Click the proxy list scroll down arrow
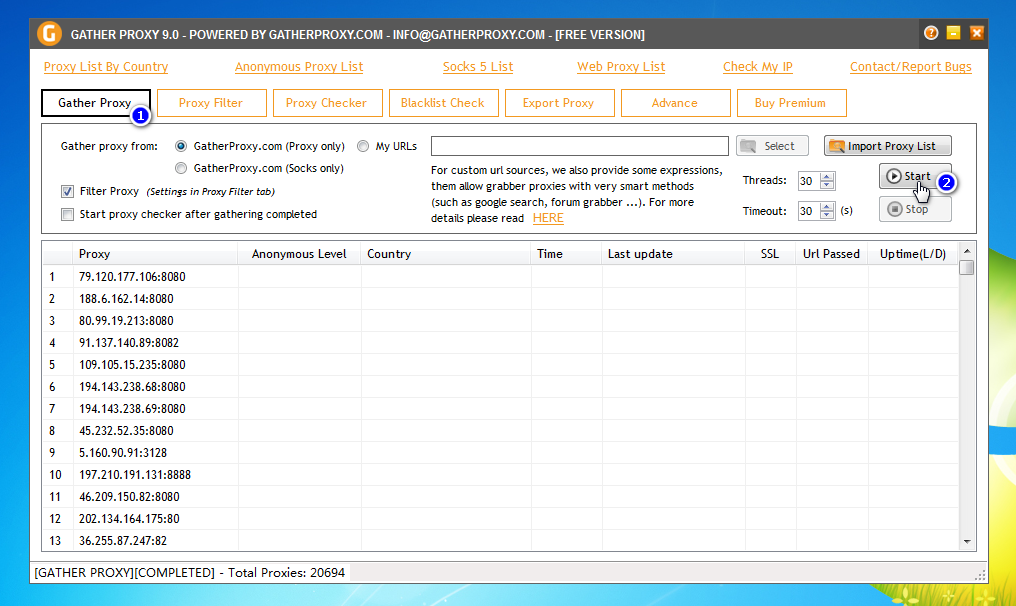This screenshot has height=606, width=1016. pyautogui.click(x=967, y=542)
